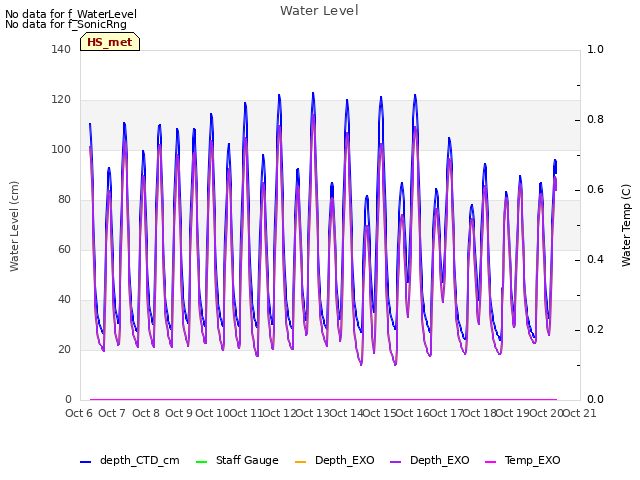Click the blue depth_CTD_cm legend swatch
This screenshot has height=480, width=640.
(85, 462)
